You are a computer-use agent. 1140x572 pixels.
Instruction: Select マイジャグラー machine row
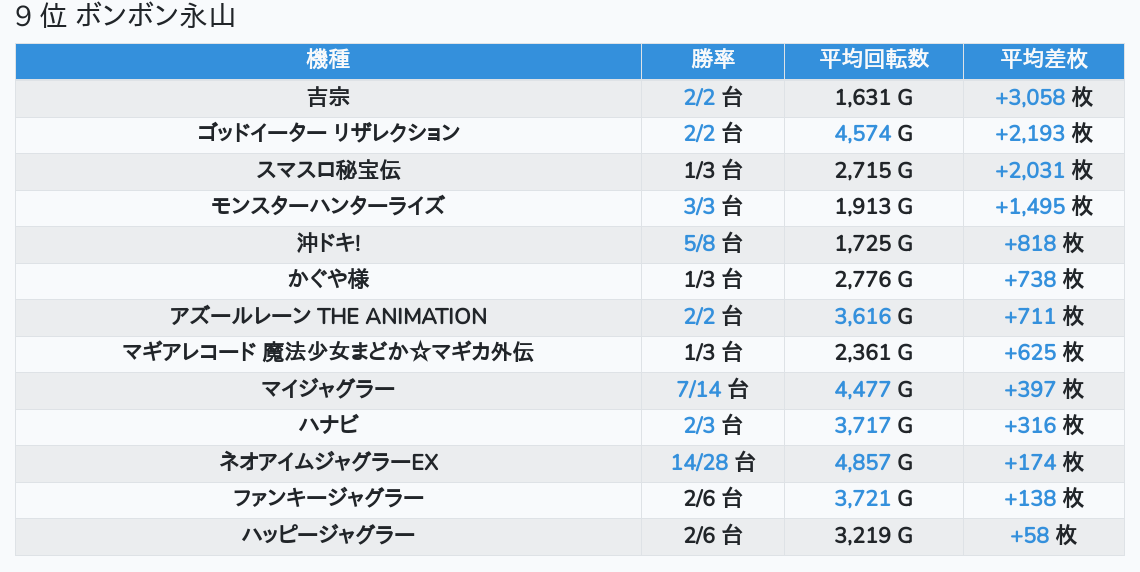(328, 389)
